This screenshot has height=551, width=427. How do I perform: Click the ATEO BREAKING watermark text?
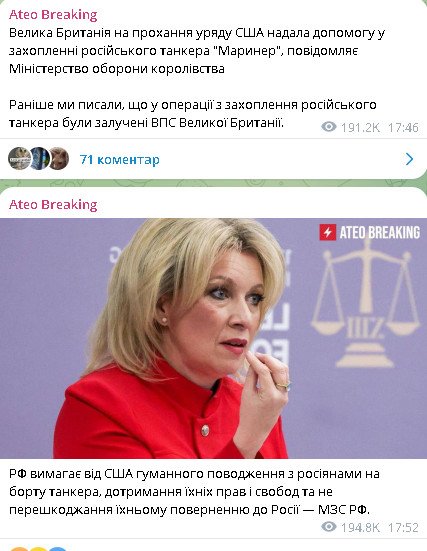click(x=380, y=233)
